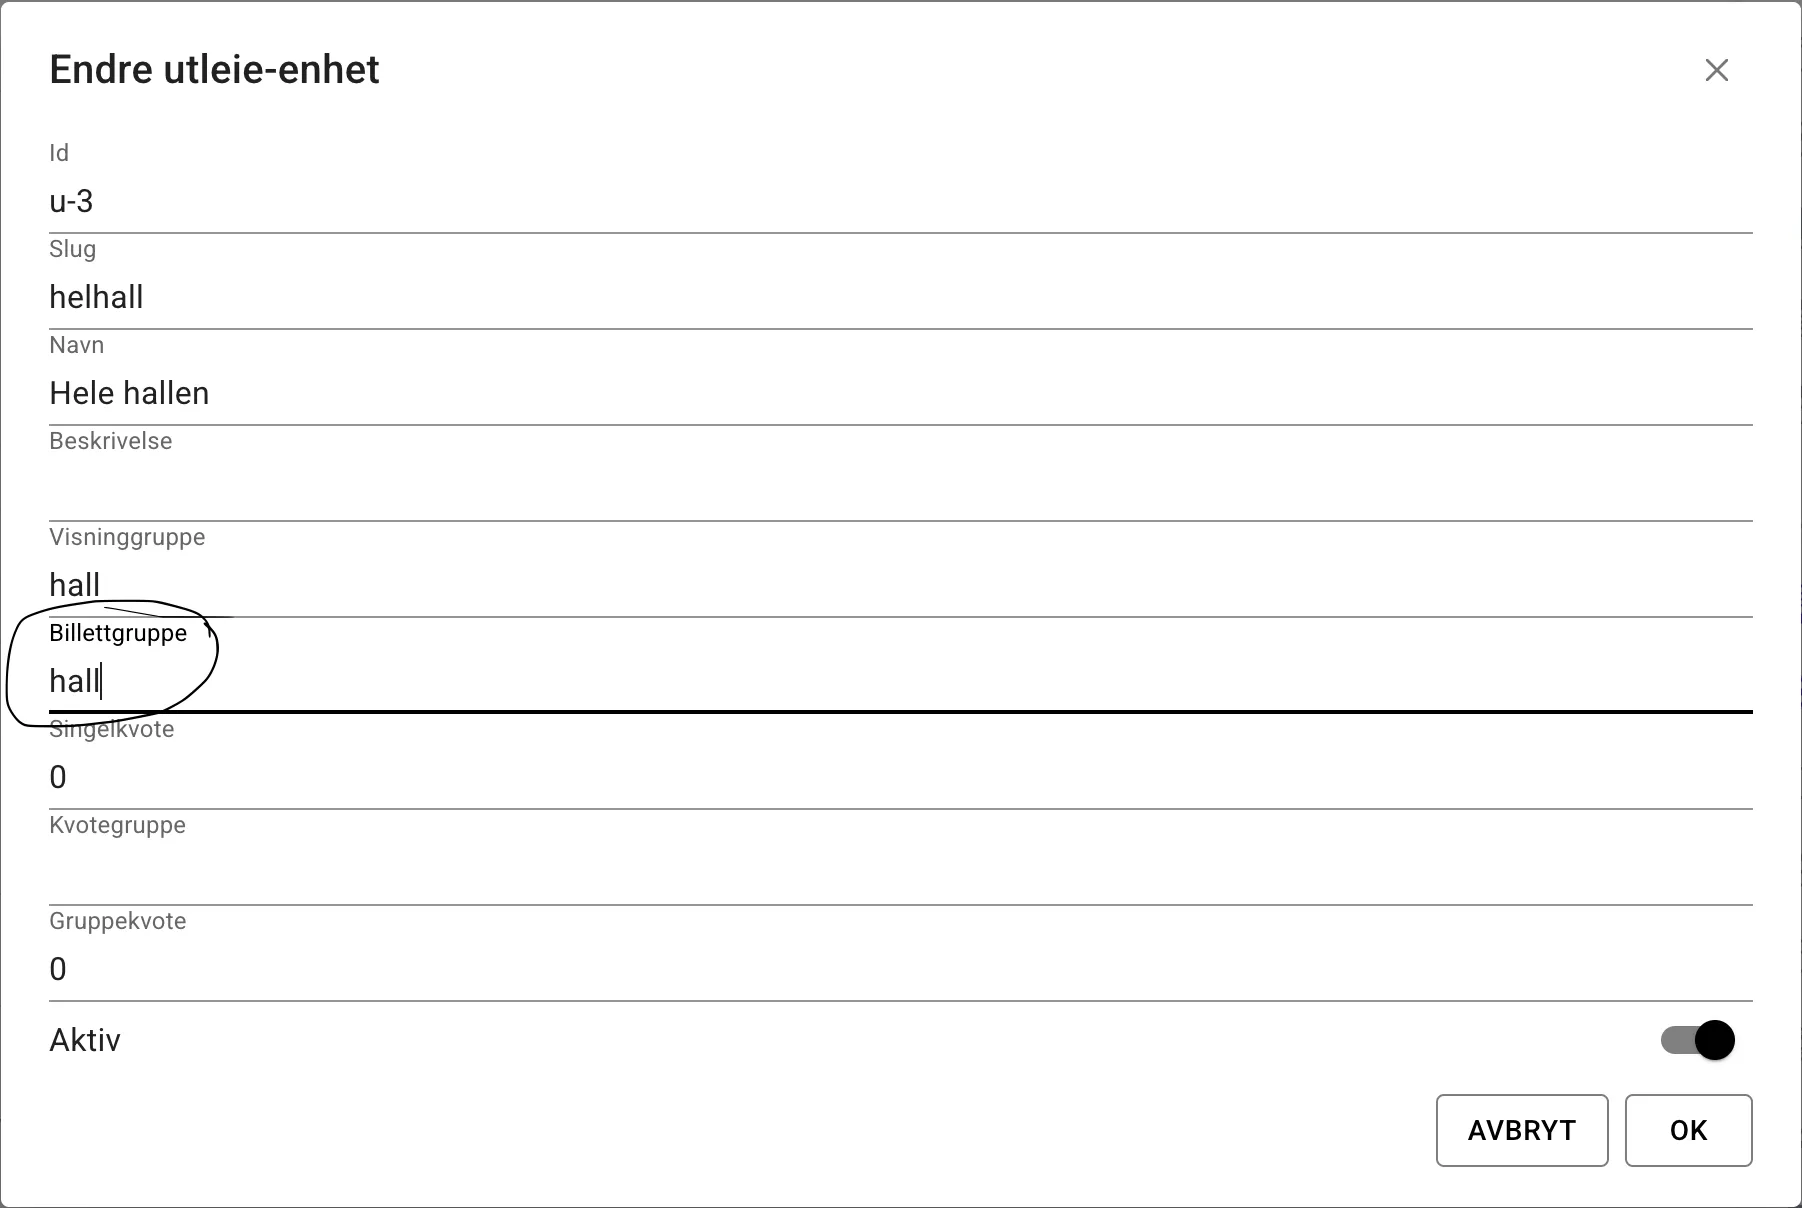This screenshot has width=1802, height=1208.
Task: Click the Id label above u-3
Action: pyautogui.click(x=59, y=152)
